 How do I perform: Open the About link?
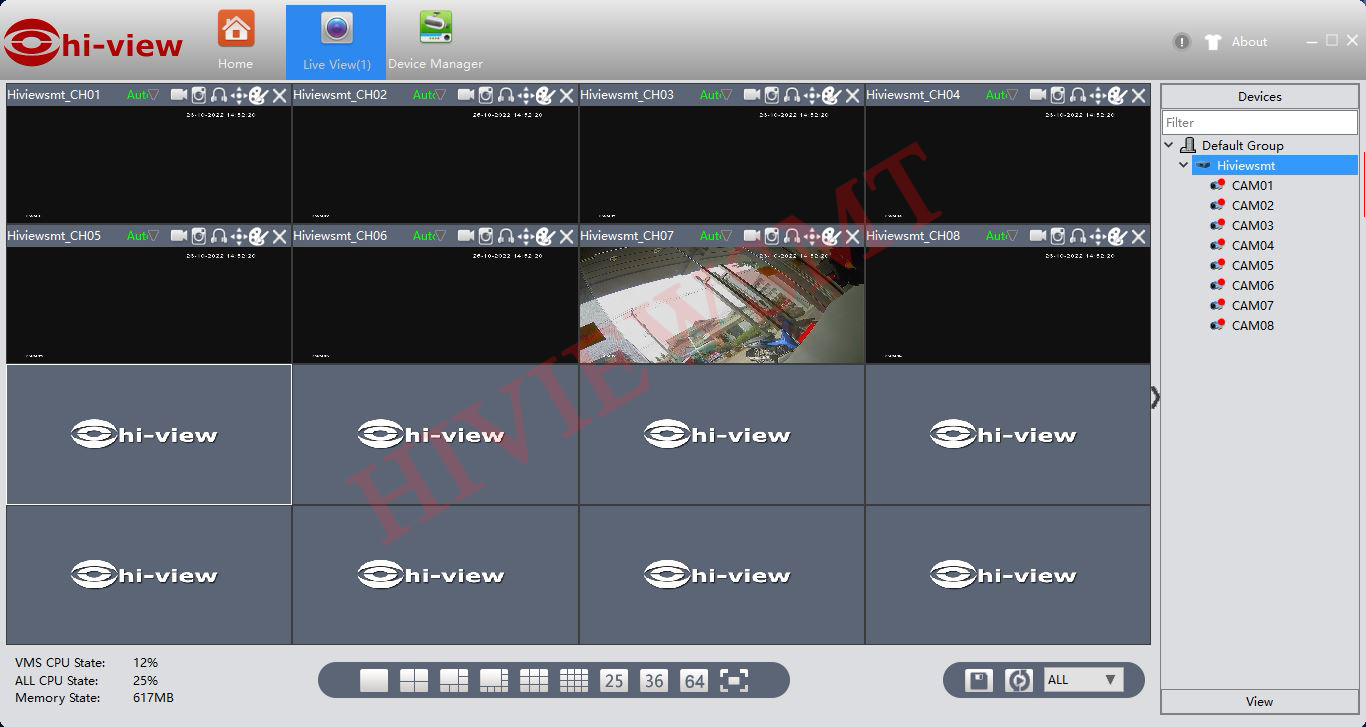[x=1249, y=42]
